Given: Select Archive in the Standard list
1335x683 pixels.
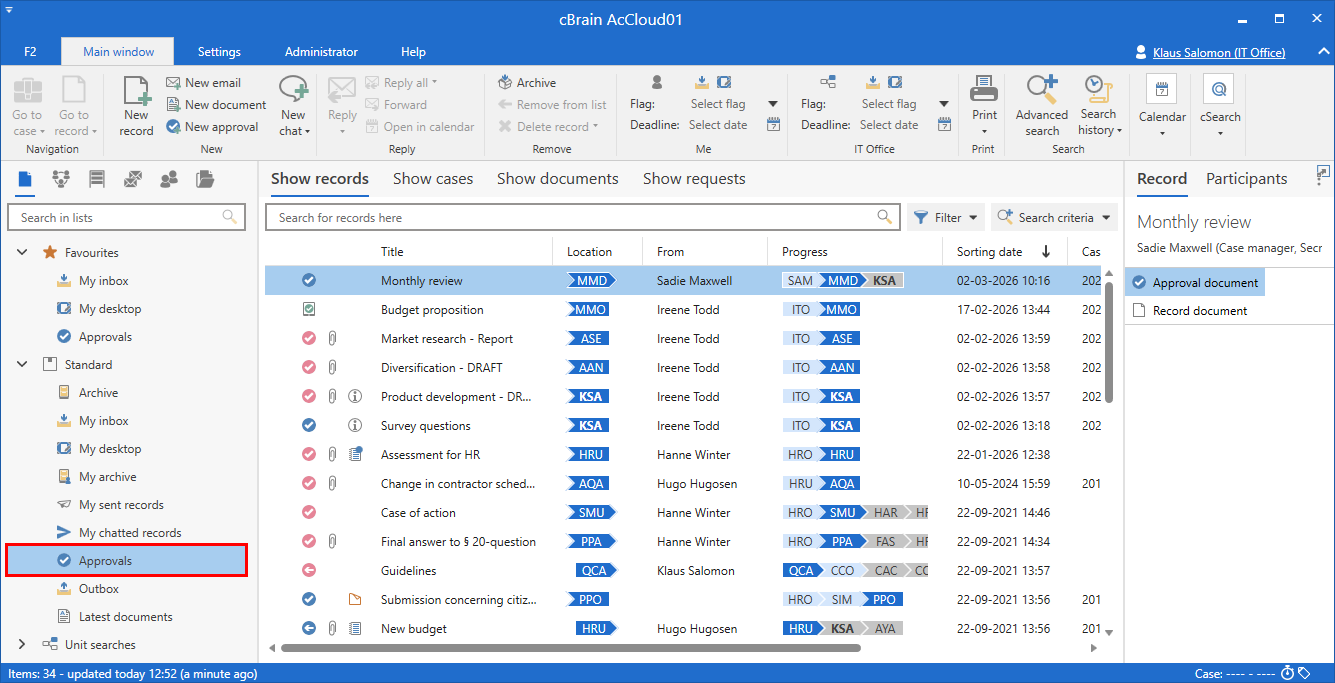Looking at the screenshot, I should click(x=98, y=393).
